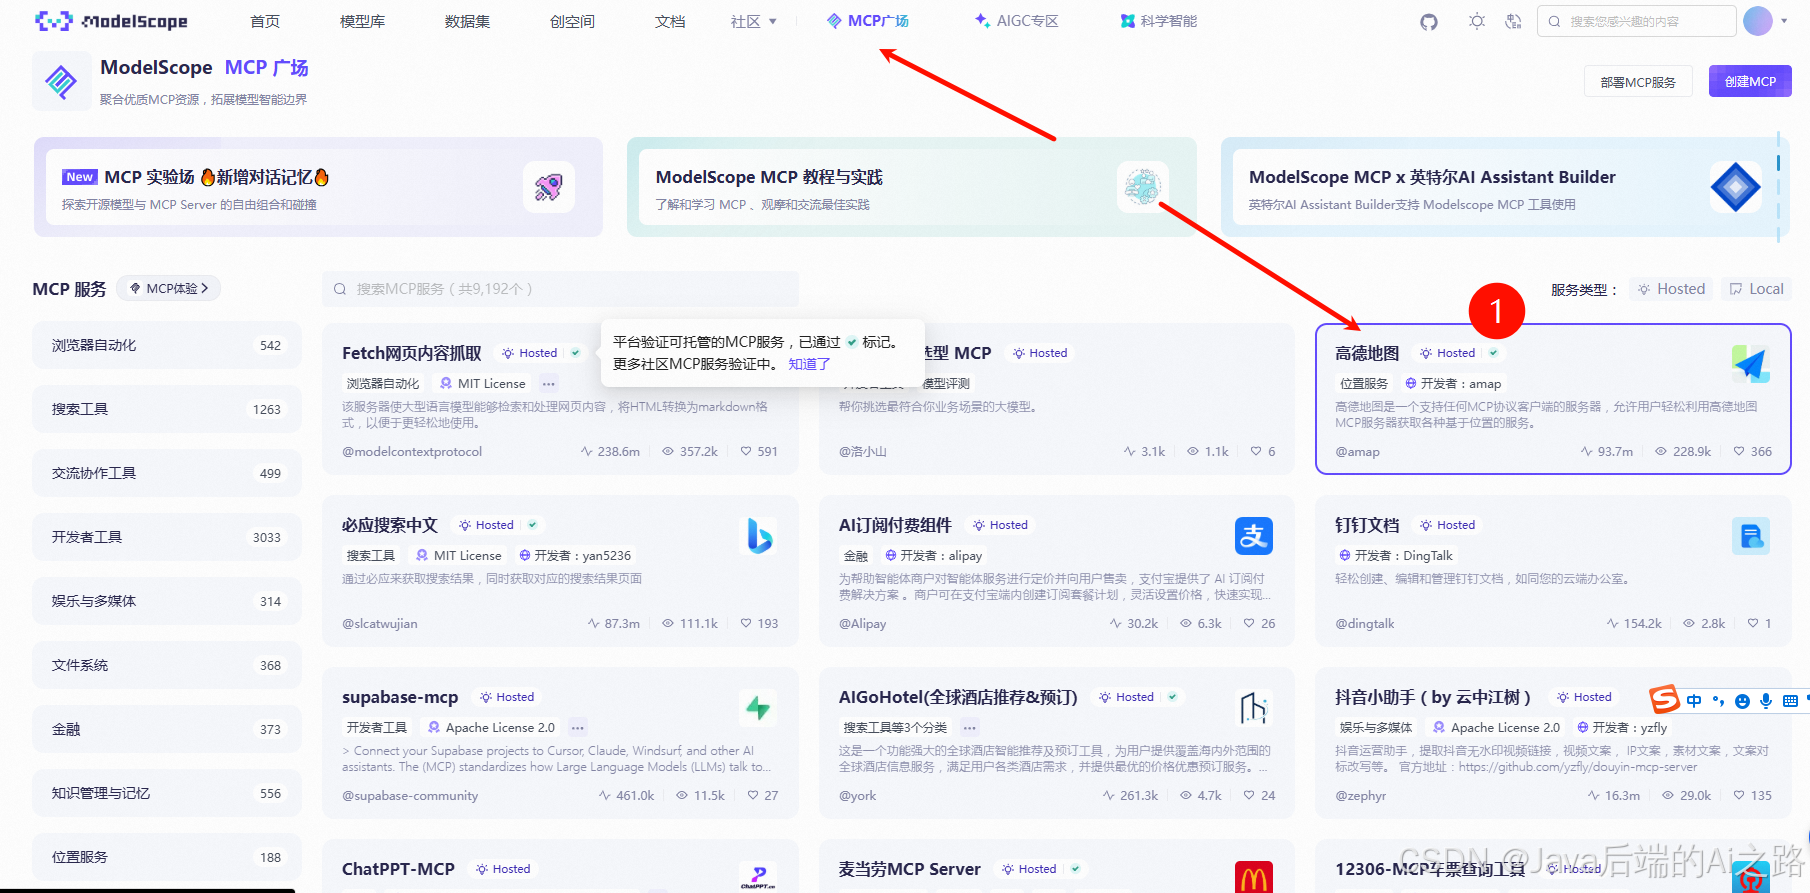The height and width of the screenshot is (893, 1810).
Task: Click the DingTalk document logo on 钉钉文档
Action: tap(1751, 536)
